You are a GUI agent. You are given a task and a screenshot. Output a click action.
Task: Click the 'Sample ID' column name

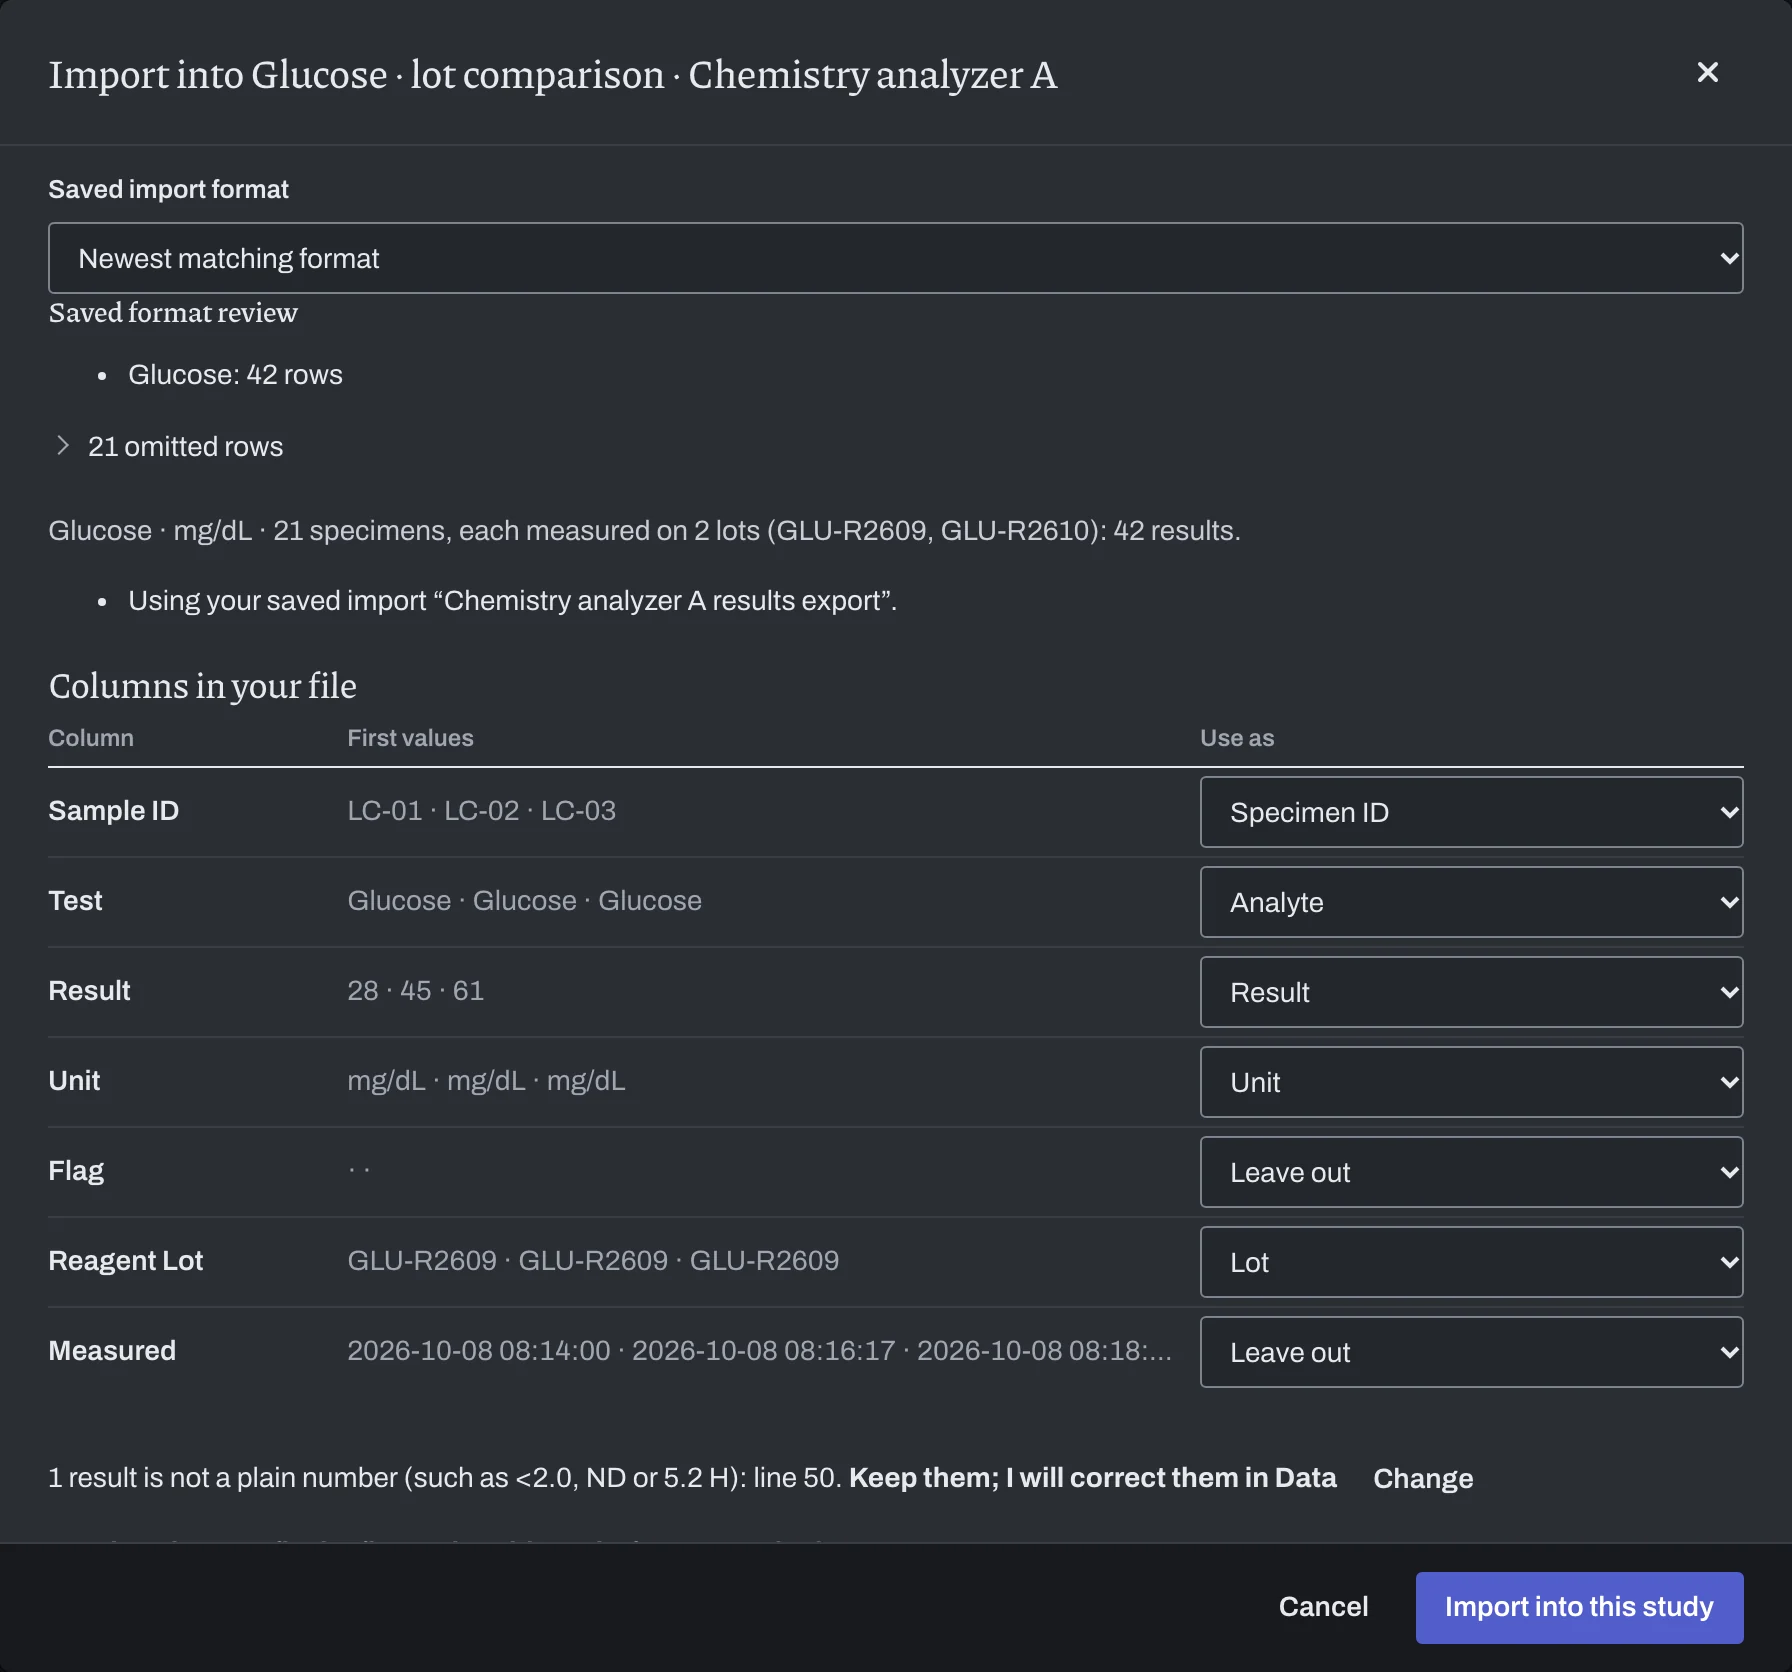(x=113, y=811)
